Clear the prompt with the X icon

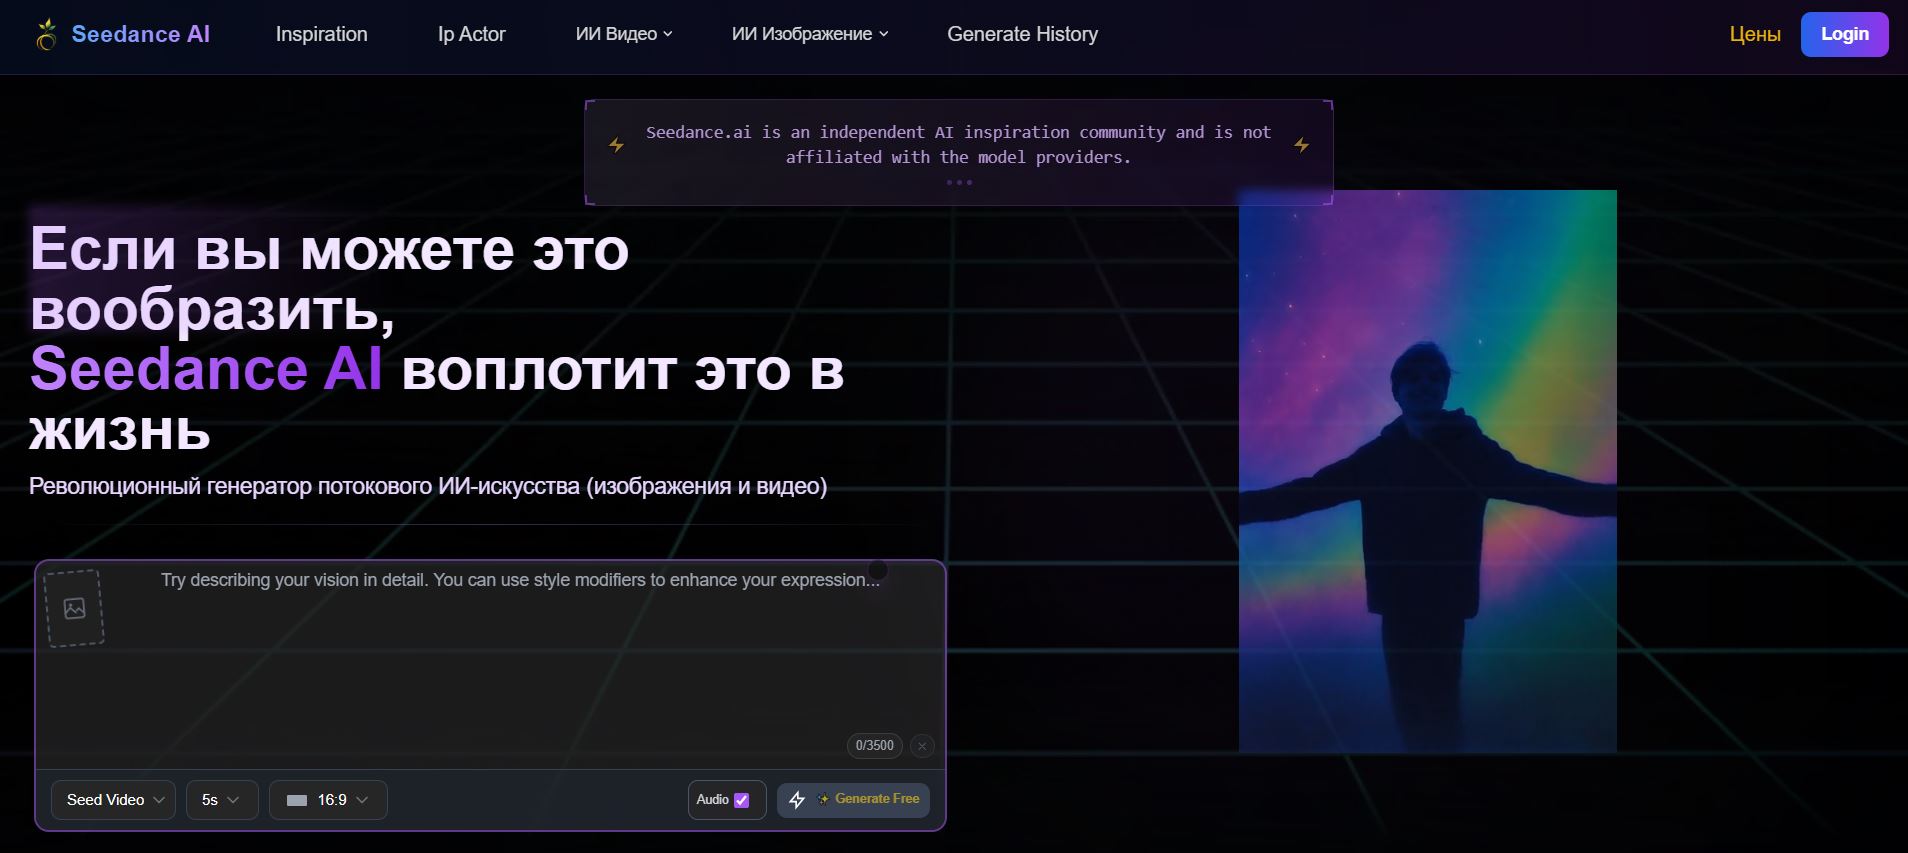(922, 746)
